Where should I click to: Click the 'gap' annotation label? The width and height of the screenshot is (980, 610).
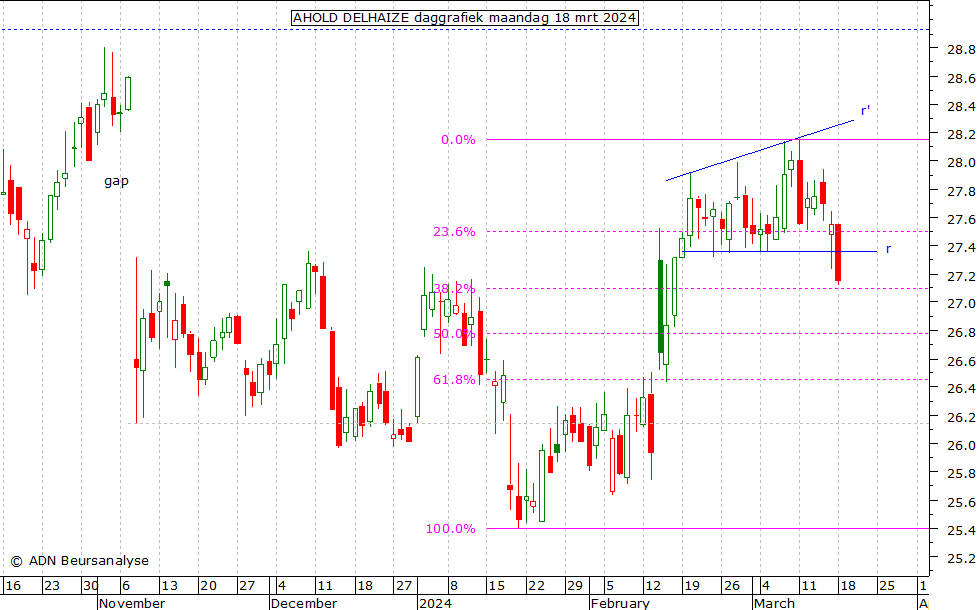coord(116,181)
